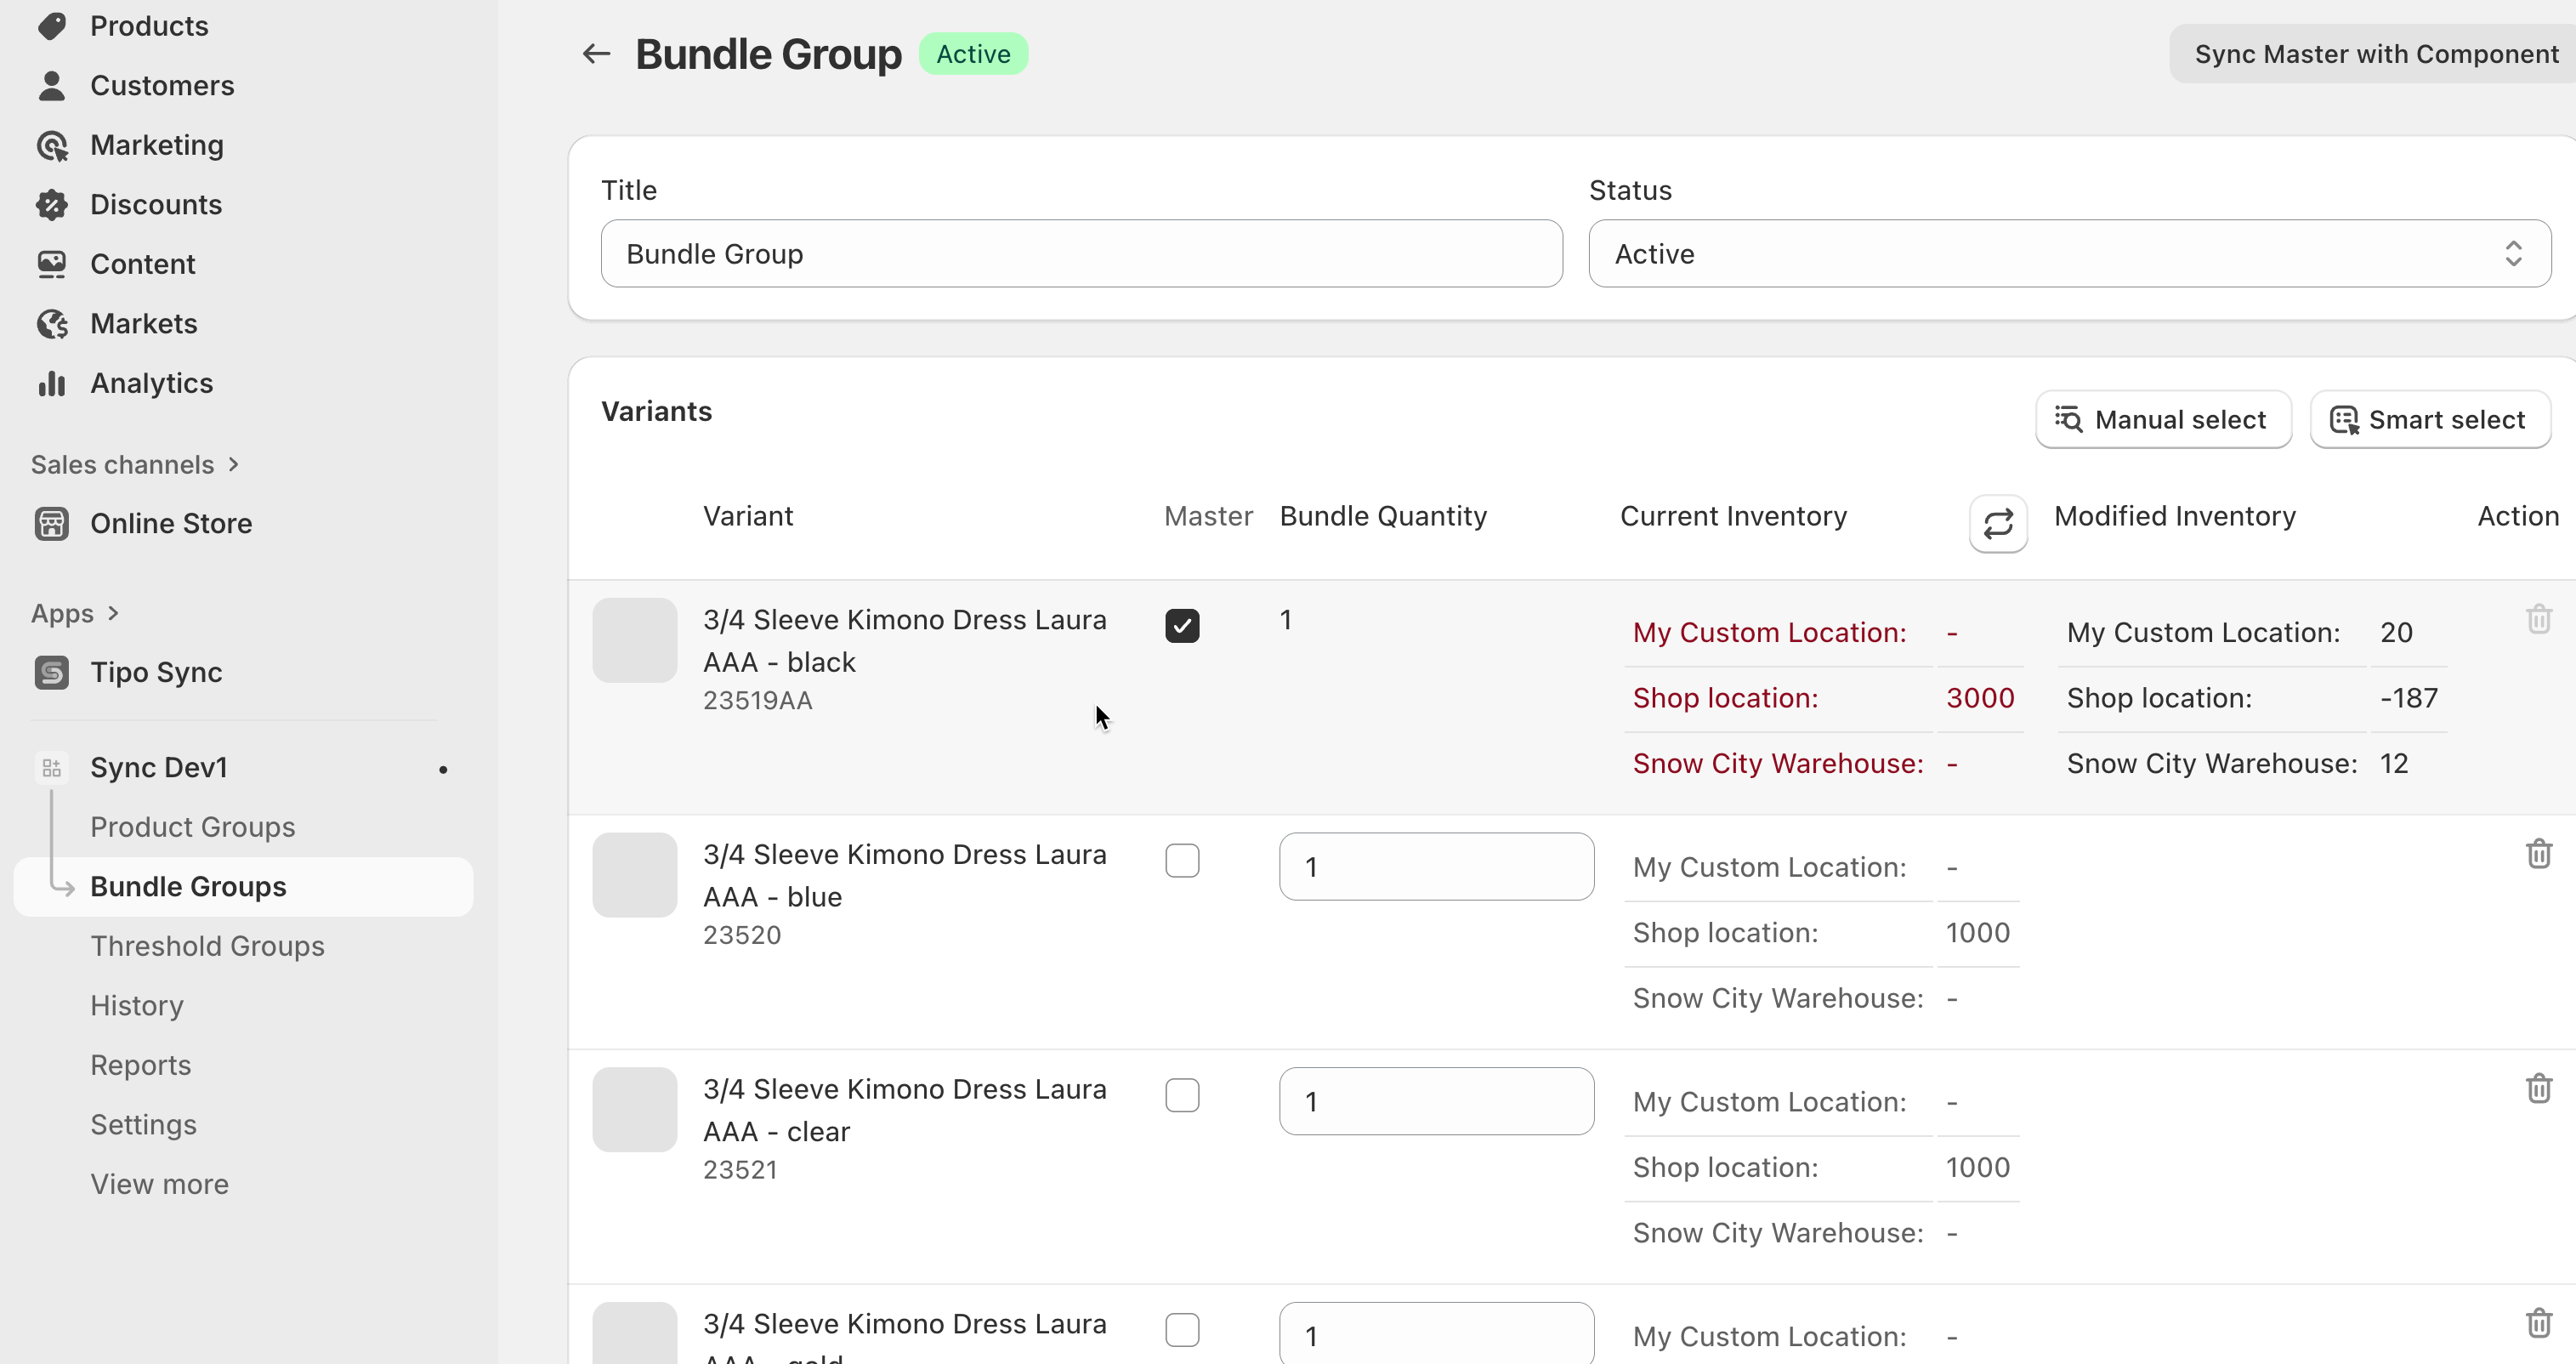Check Master box for clear variant

click(x=1182, y=1095)
